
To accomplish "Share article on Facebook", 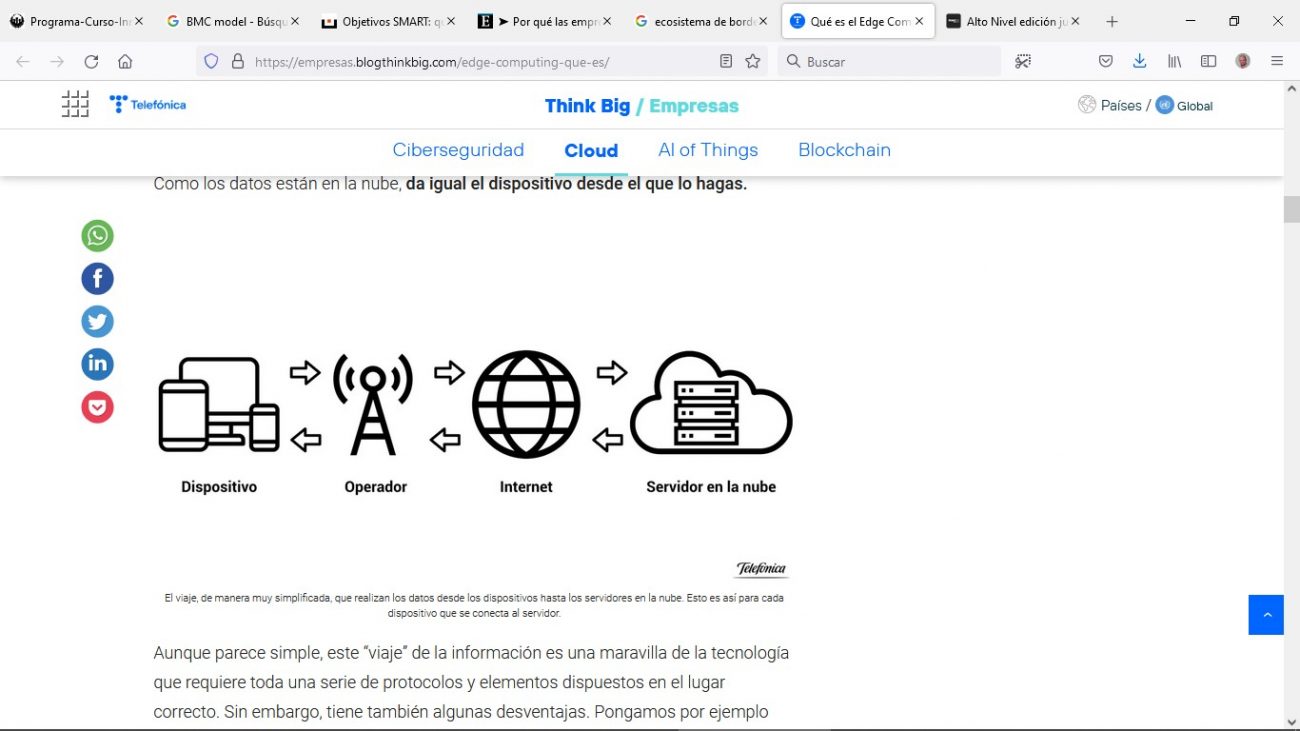I will coord(97,279).
